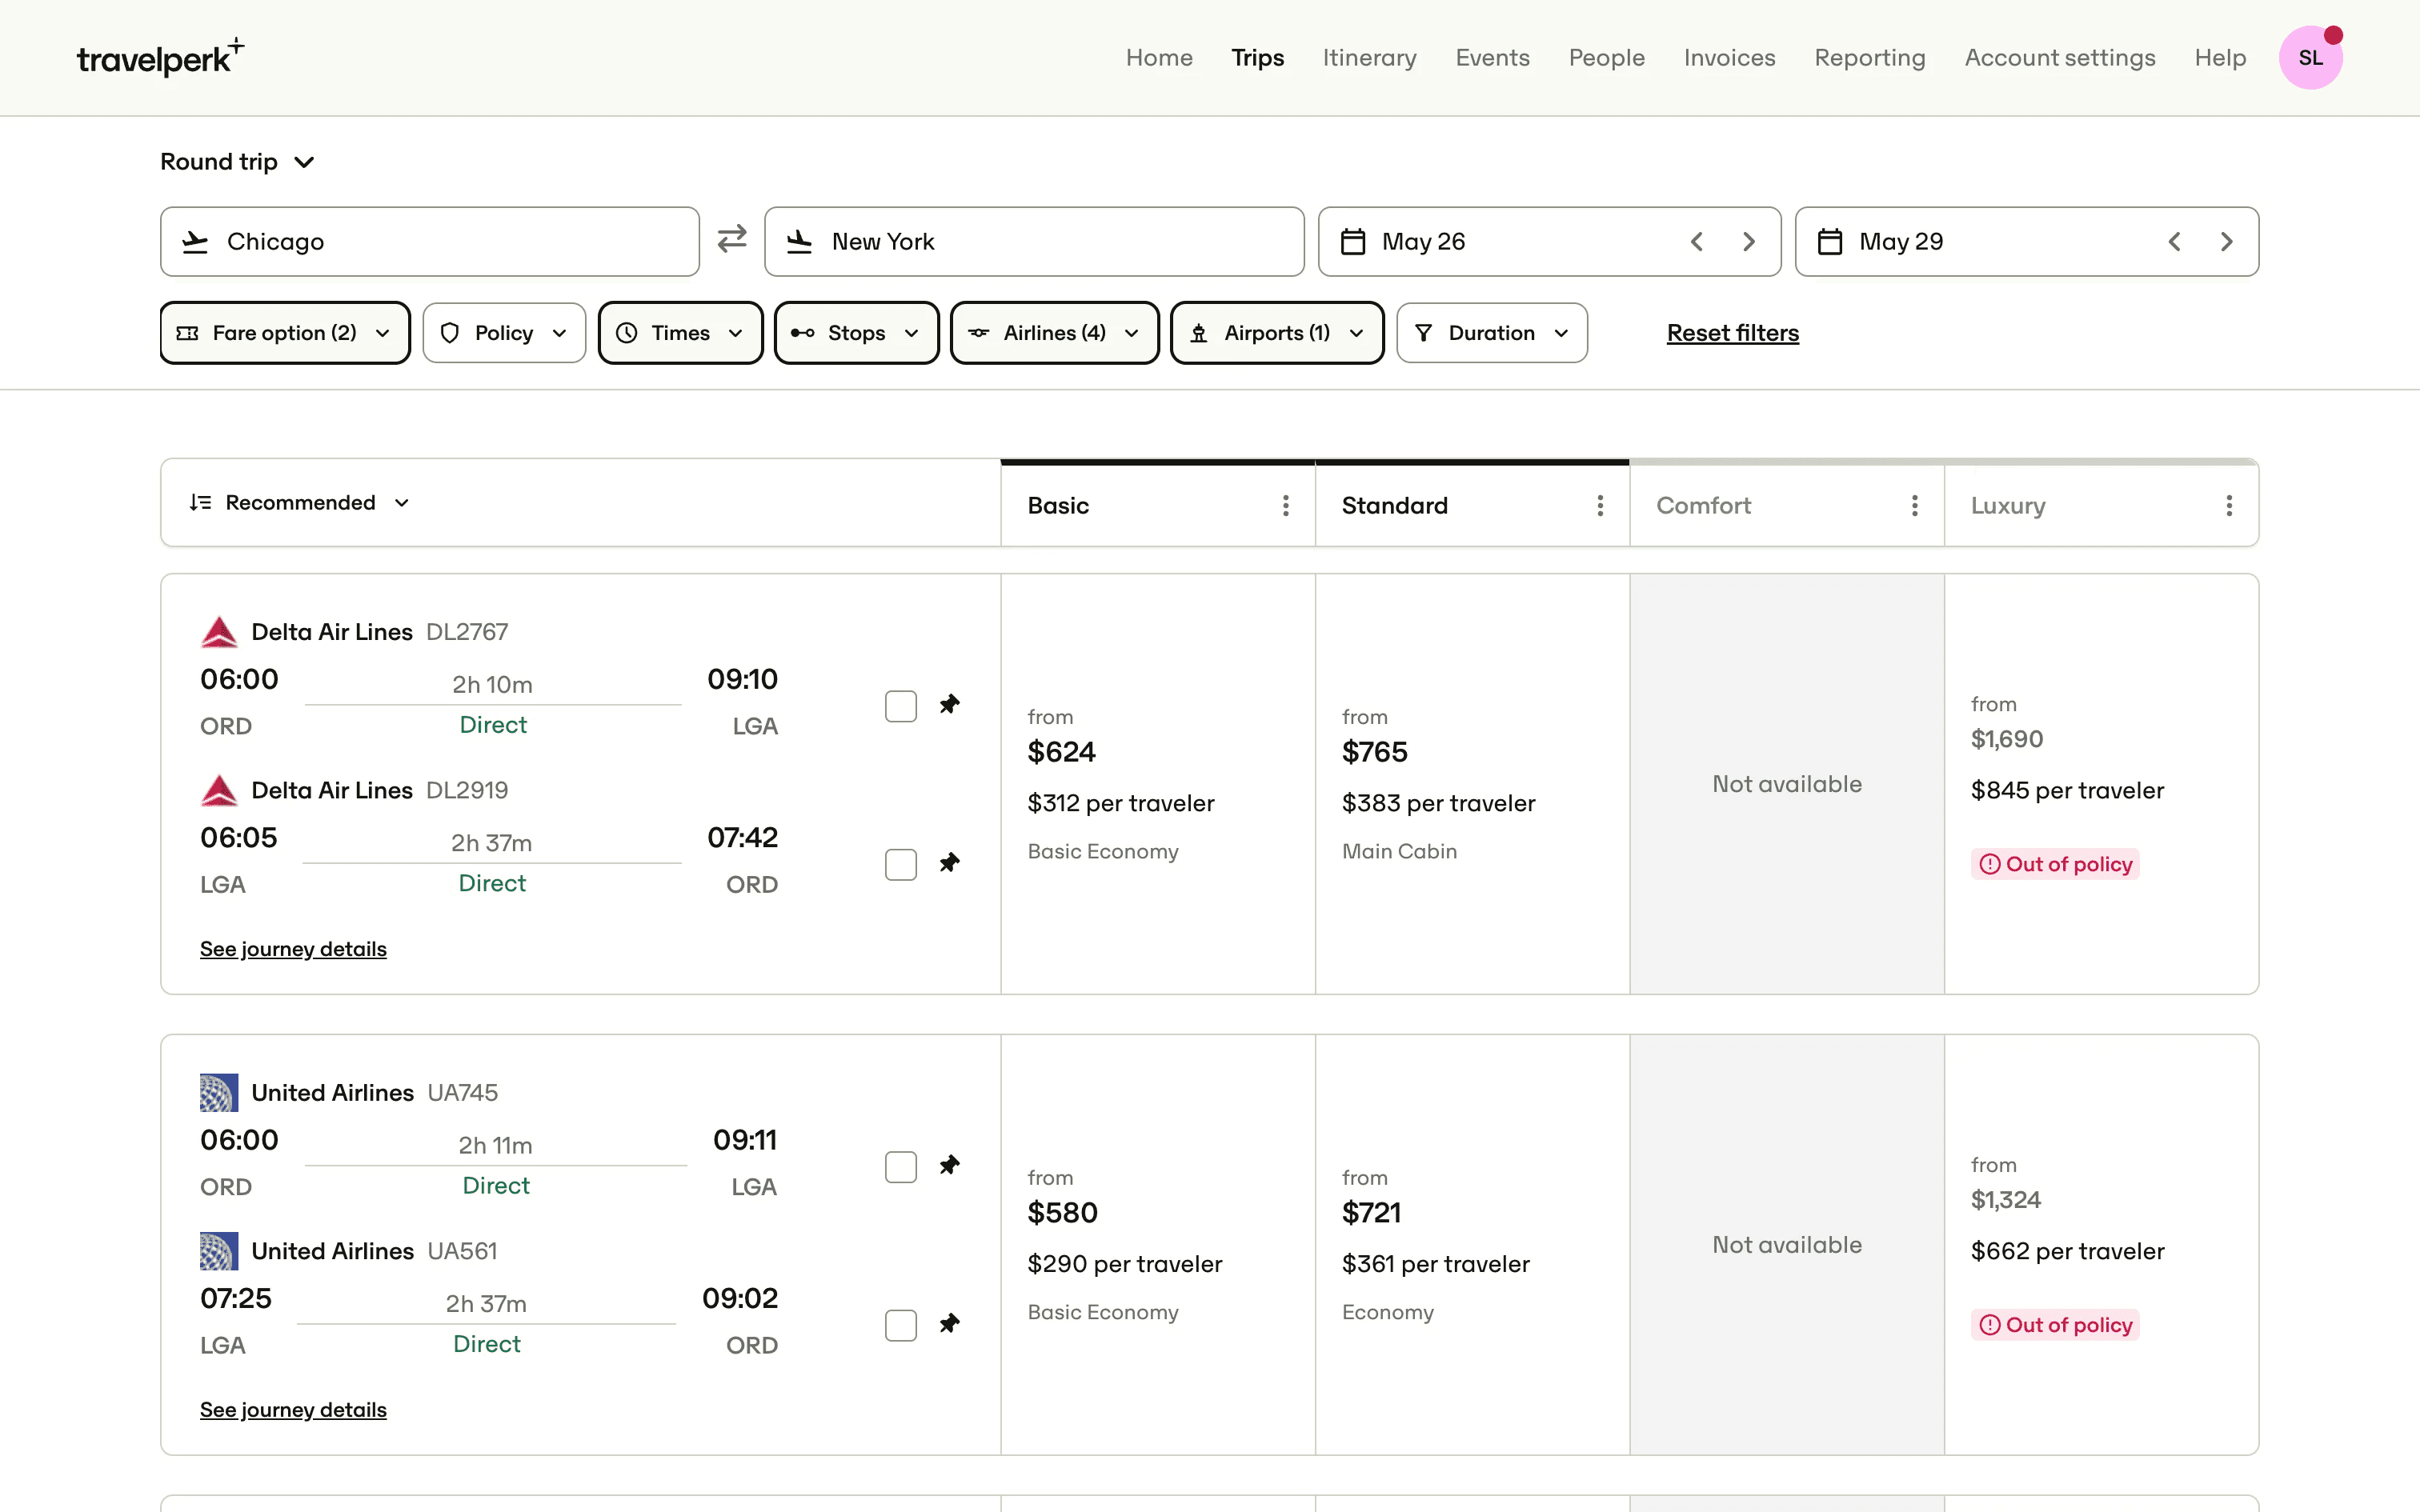Select the Delta DL2767 flight checkbox
This screenshot has height=1512, width=2420.
coord(901,706)
